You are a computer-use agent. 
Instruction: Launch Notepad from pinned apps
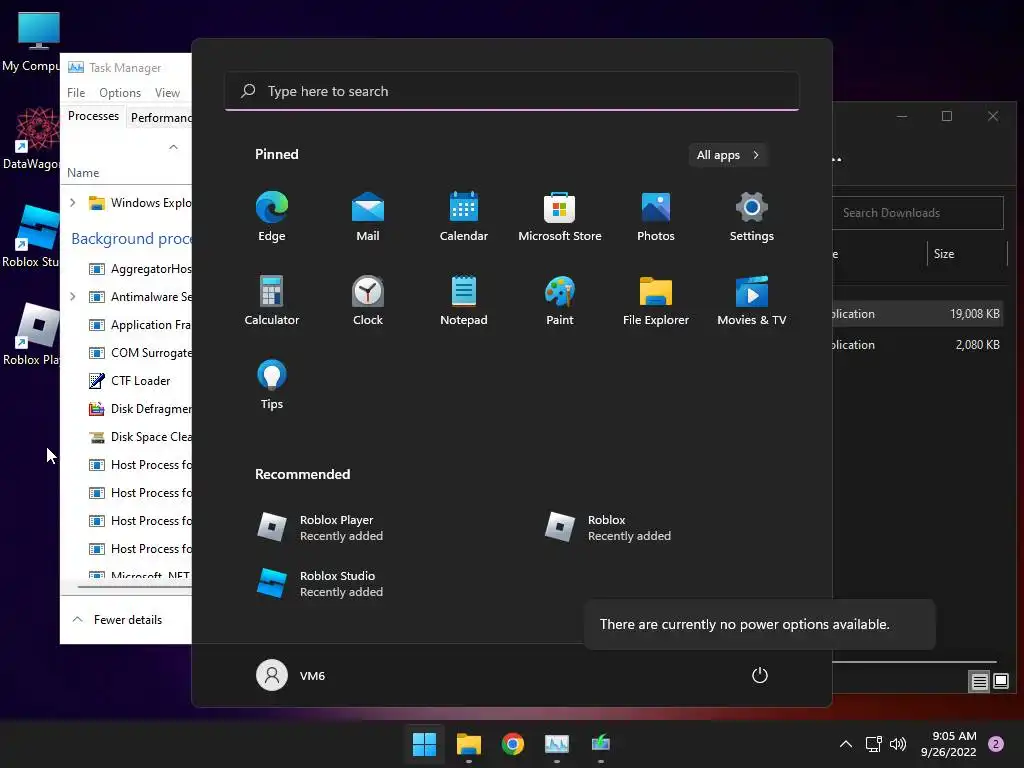[x=464, y=300]
